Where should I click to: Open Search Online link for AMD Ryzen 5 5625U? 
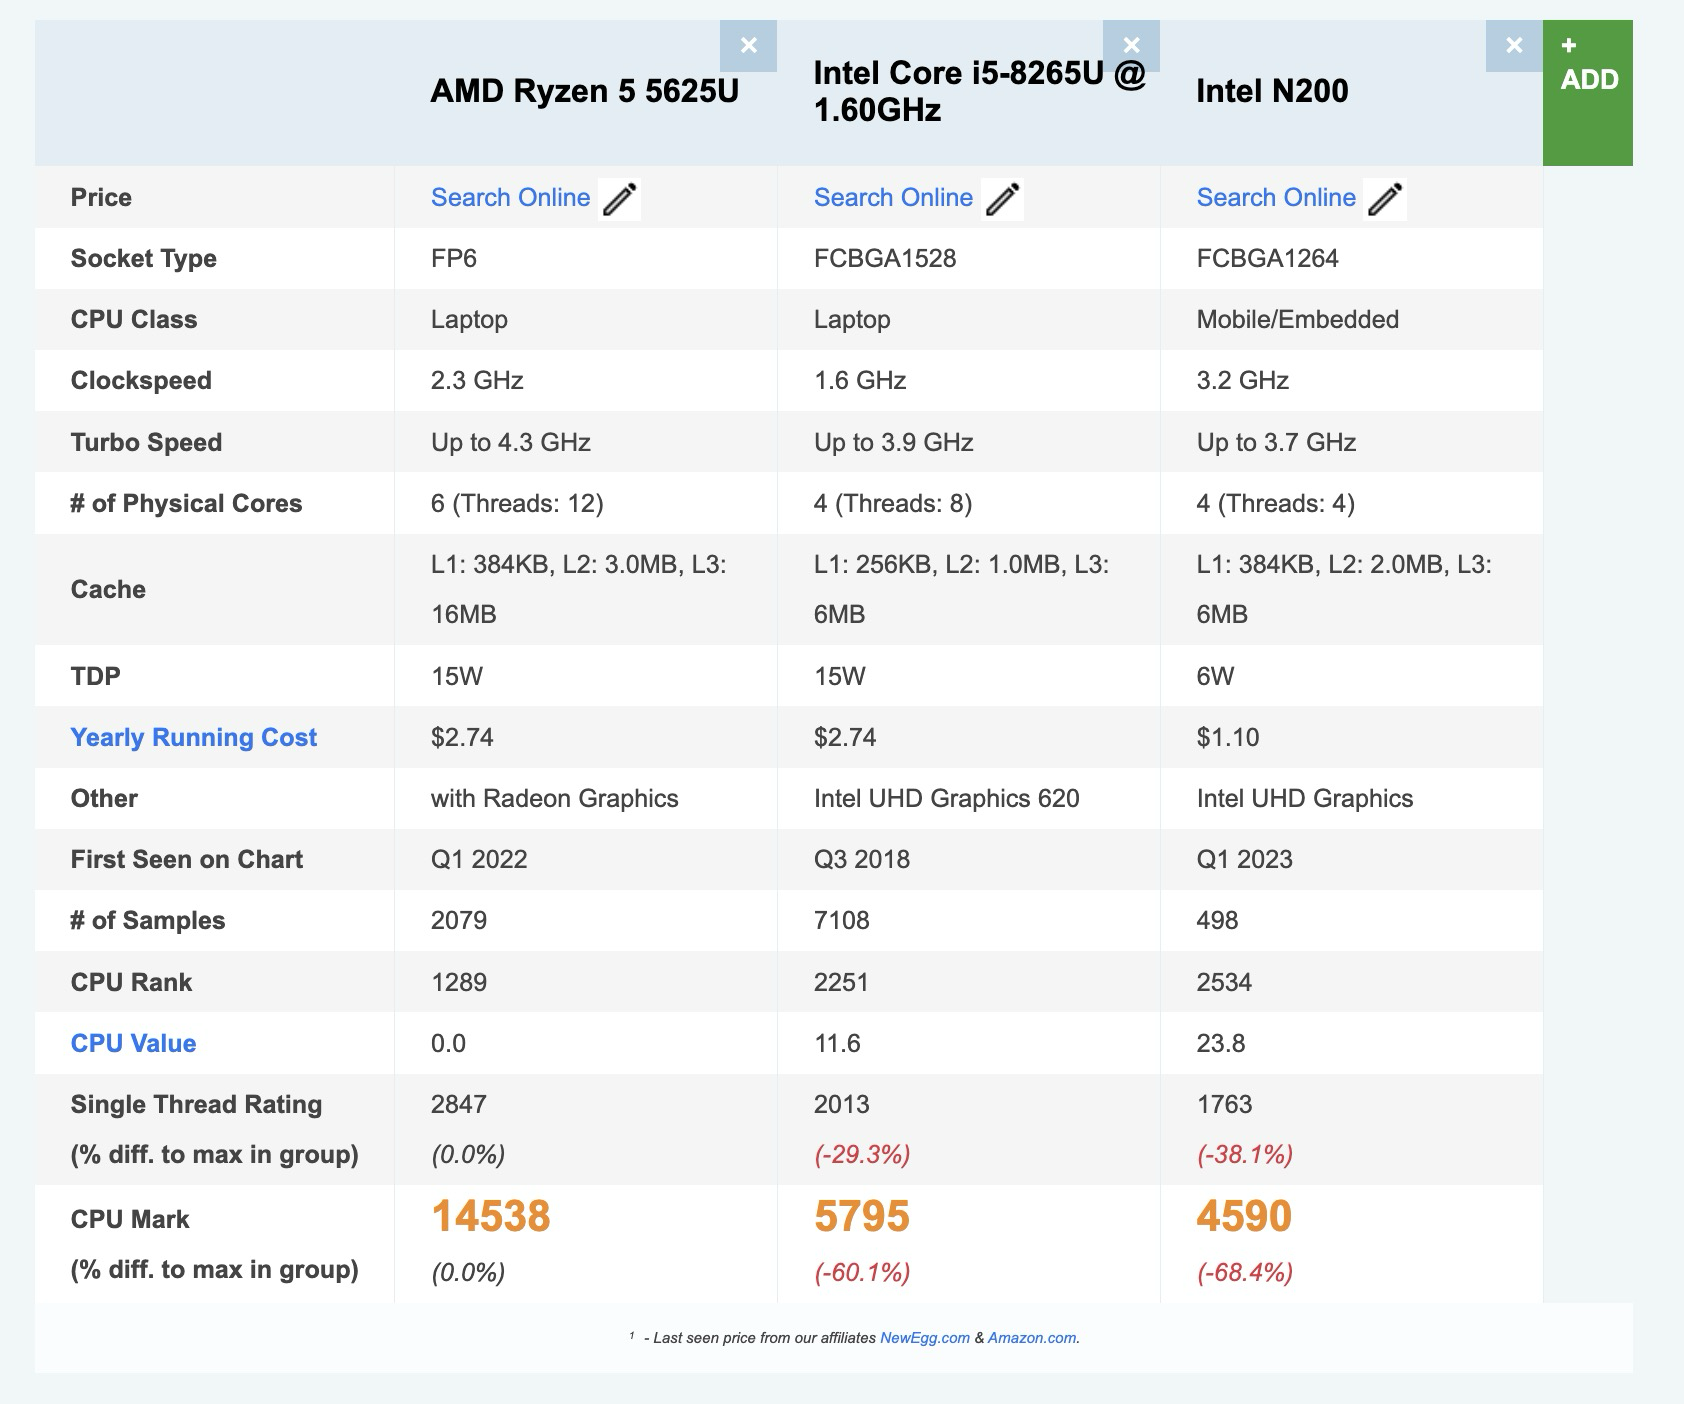tap(510, 197)
